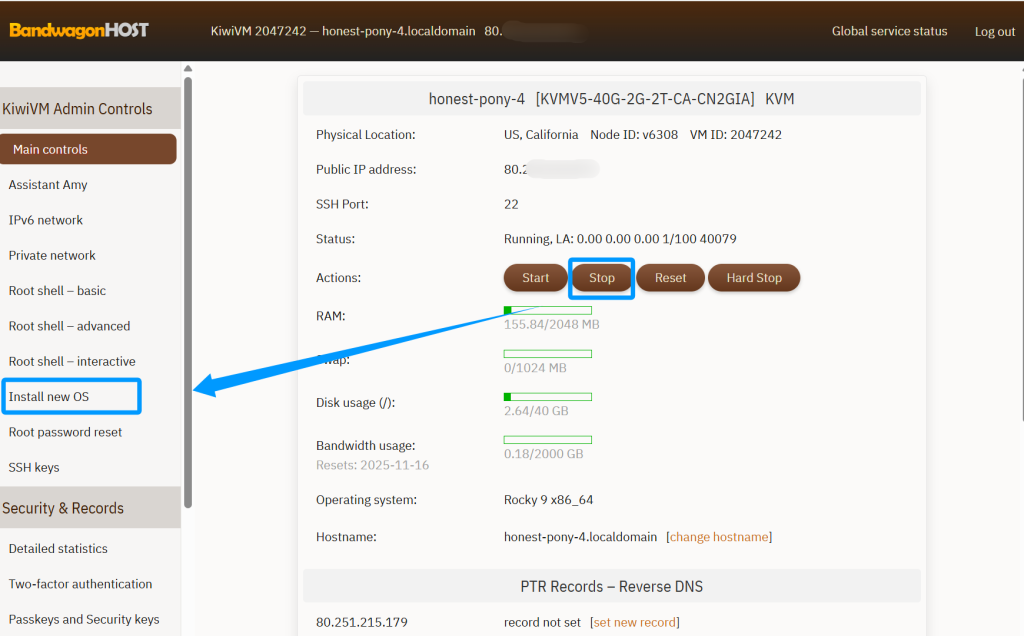Open Private network settings
This screenshot has height=636, width=1024.
coord(52,255)
